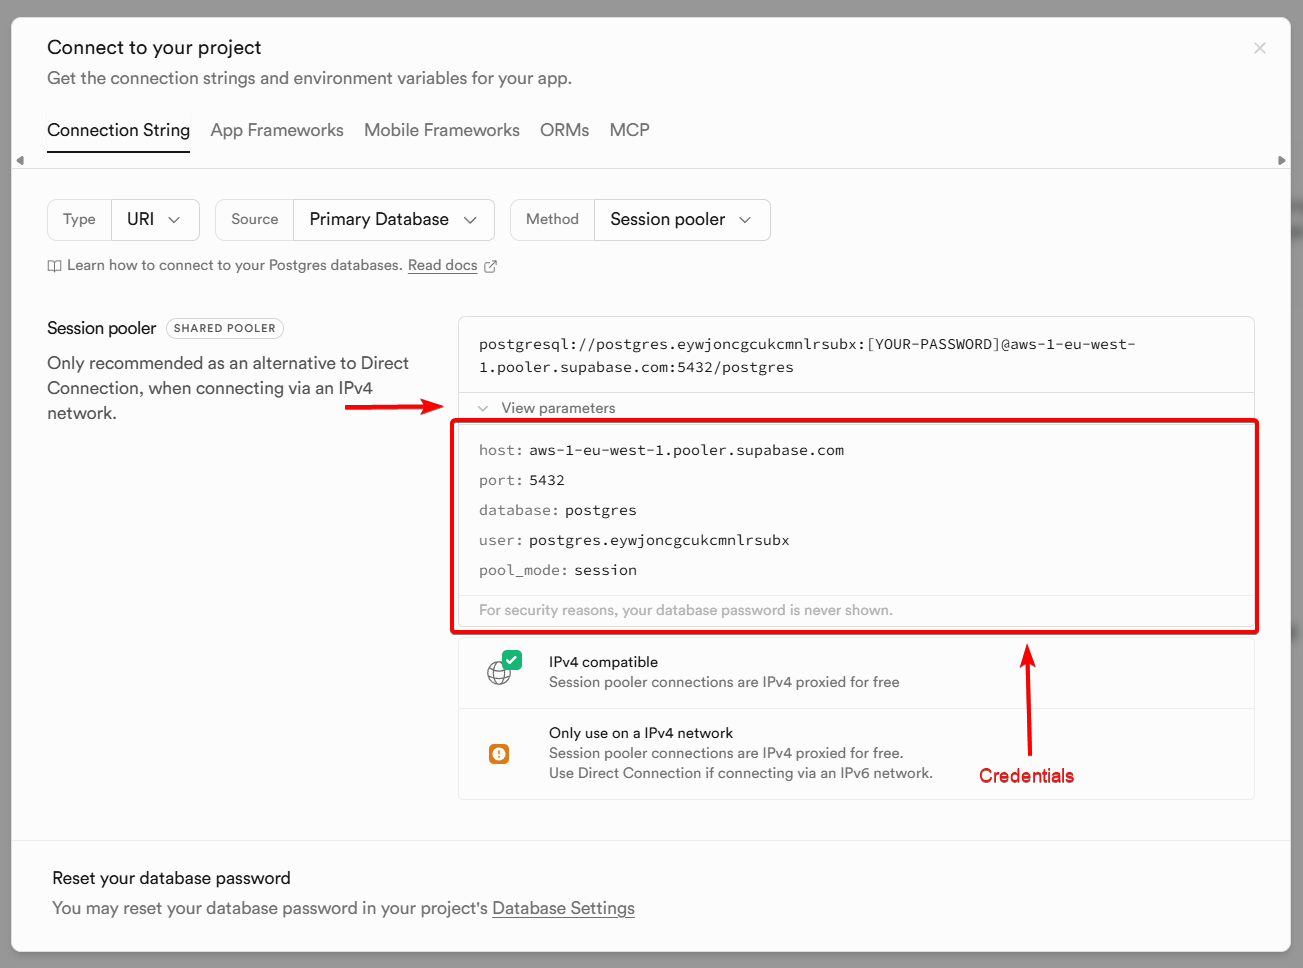Click the orange warning icon for IPv4 network notice
Image resolution: width=1303 pixels, height=968 pixels.
tap(499, 753)
